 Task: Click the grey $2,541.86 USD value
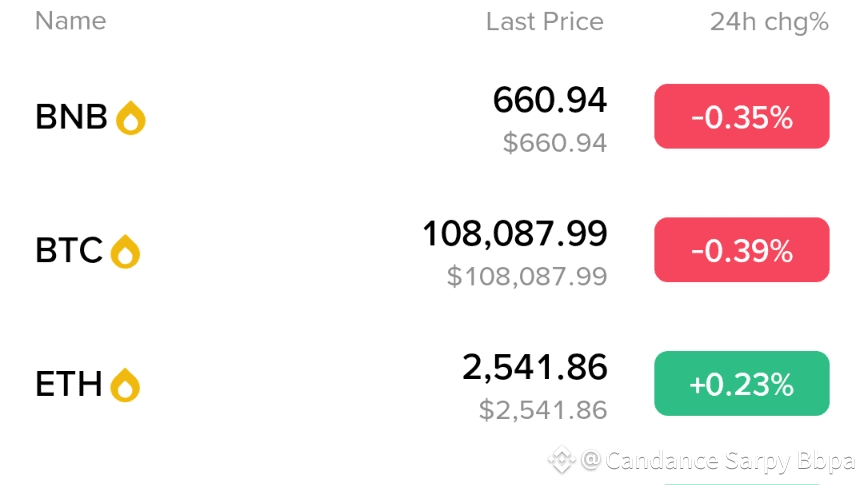click(x=542, y=409)
